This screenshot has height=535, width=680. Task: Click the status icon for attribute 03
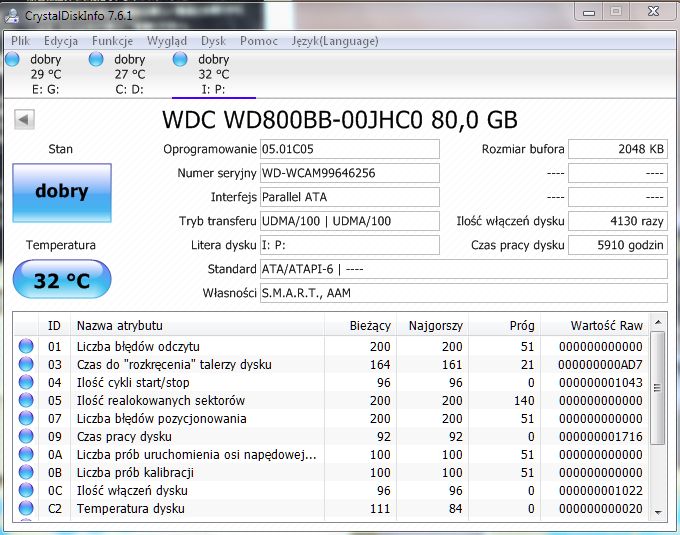click(x=26, y=364)
